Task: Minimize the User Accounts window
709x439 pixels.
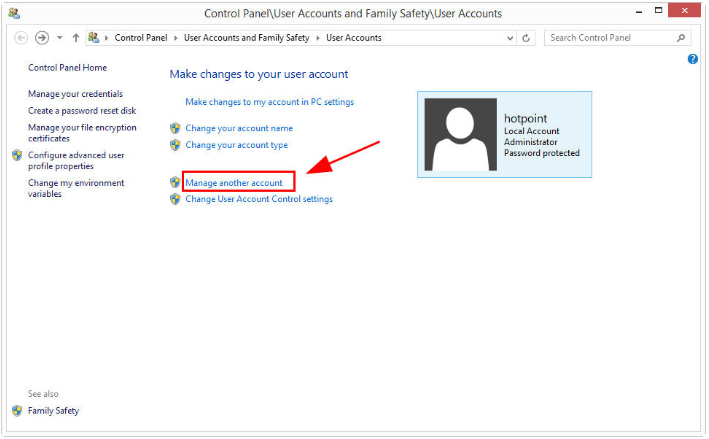Action: 639,12
